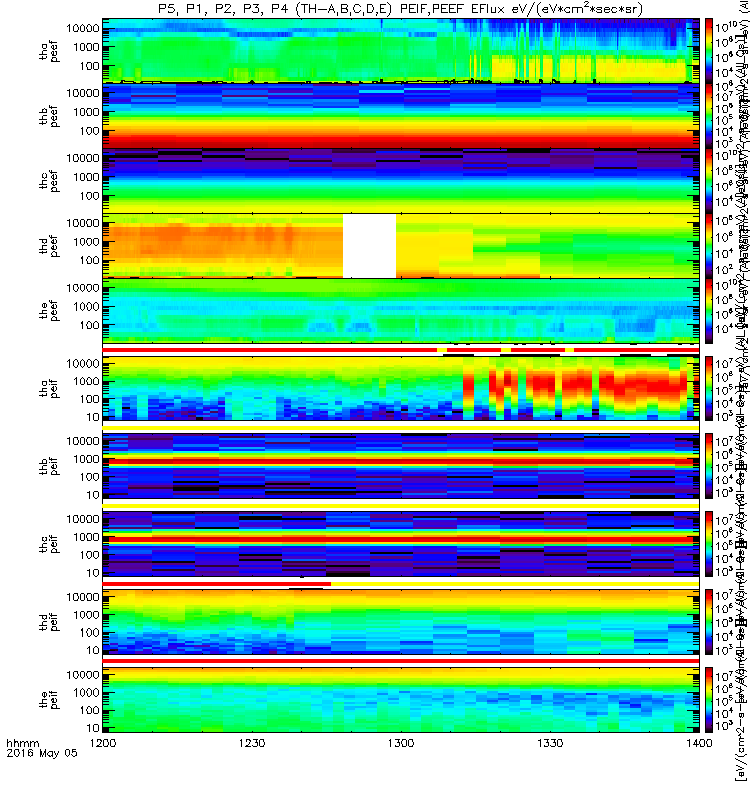The width and height of the screenshot is (750, 800).
Task: Click the the peef color bar
Action: click(x=709, y=311)
